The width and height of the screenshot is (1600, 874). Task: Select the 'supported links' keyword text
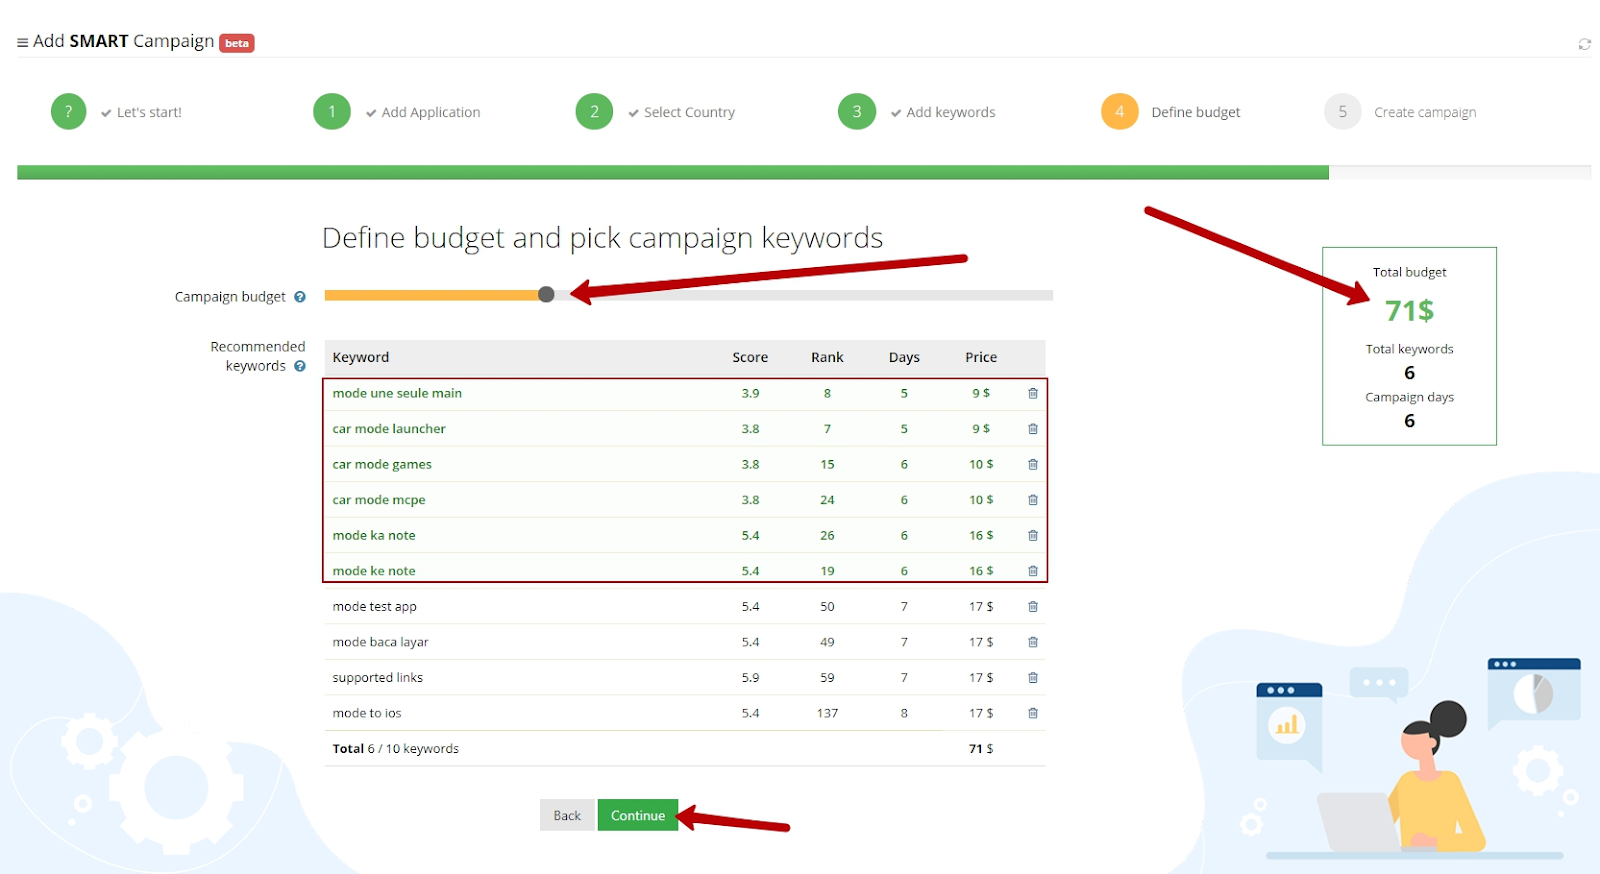(378, 678)
